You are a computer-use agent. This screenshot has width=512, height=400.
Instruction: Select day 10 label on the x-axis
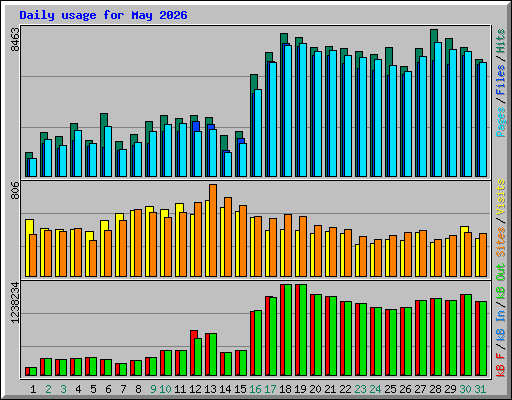click(x=165, y=389)
